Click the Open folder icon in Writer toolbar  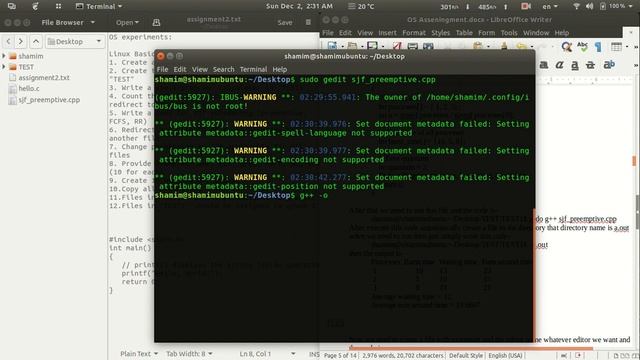352,46
